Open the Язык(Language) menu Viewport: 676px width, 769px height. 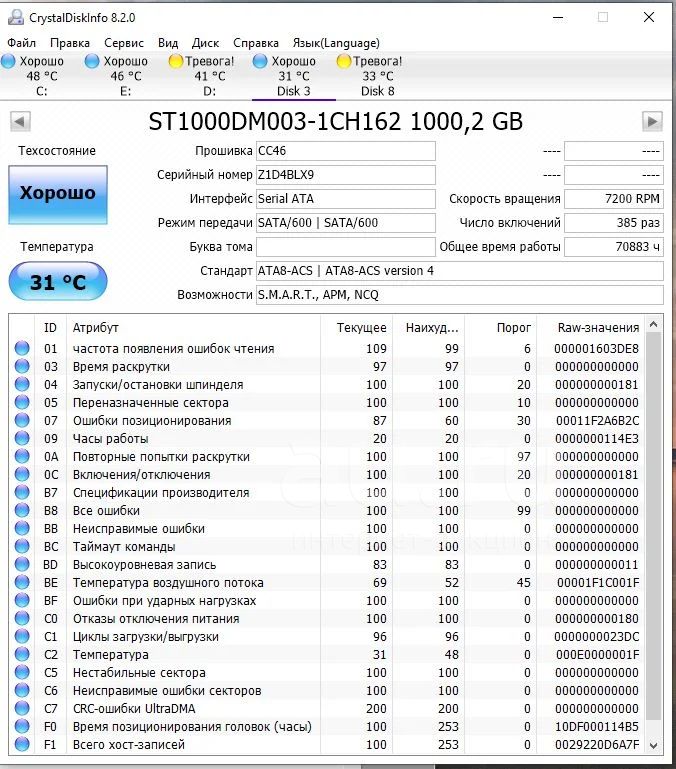click(336, 43)
